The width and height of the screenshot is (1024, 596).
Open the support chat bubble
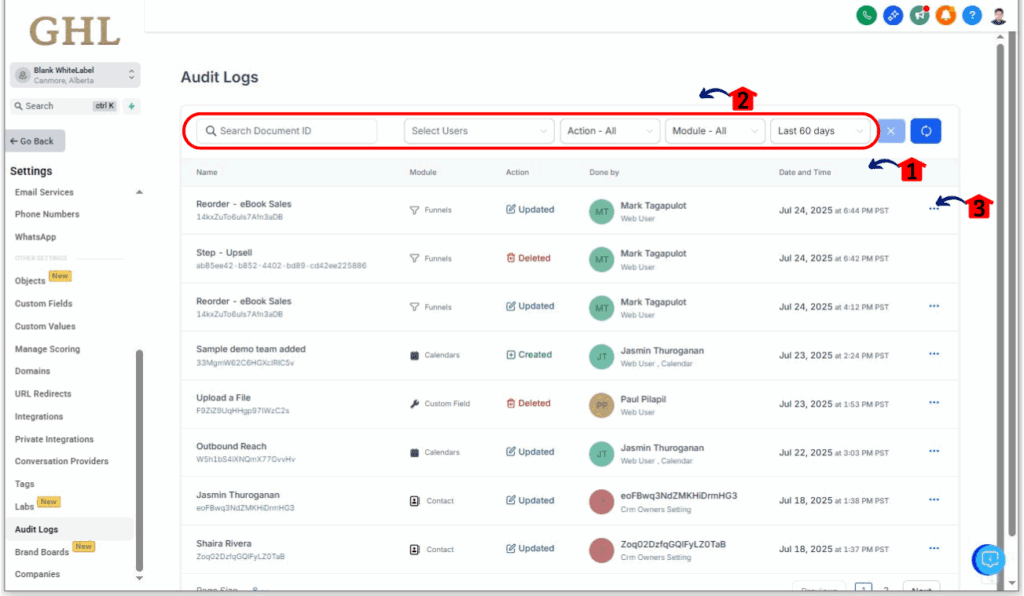[x=988, y=560]
